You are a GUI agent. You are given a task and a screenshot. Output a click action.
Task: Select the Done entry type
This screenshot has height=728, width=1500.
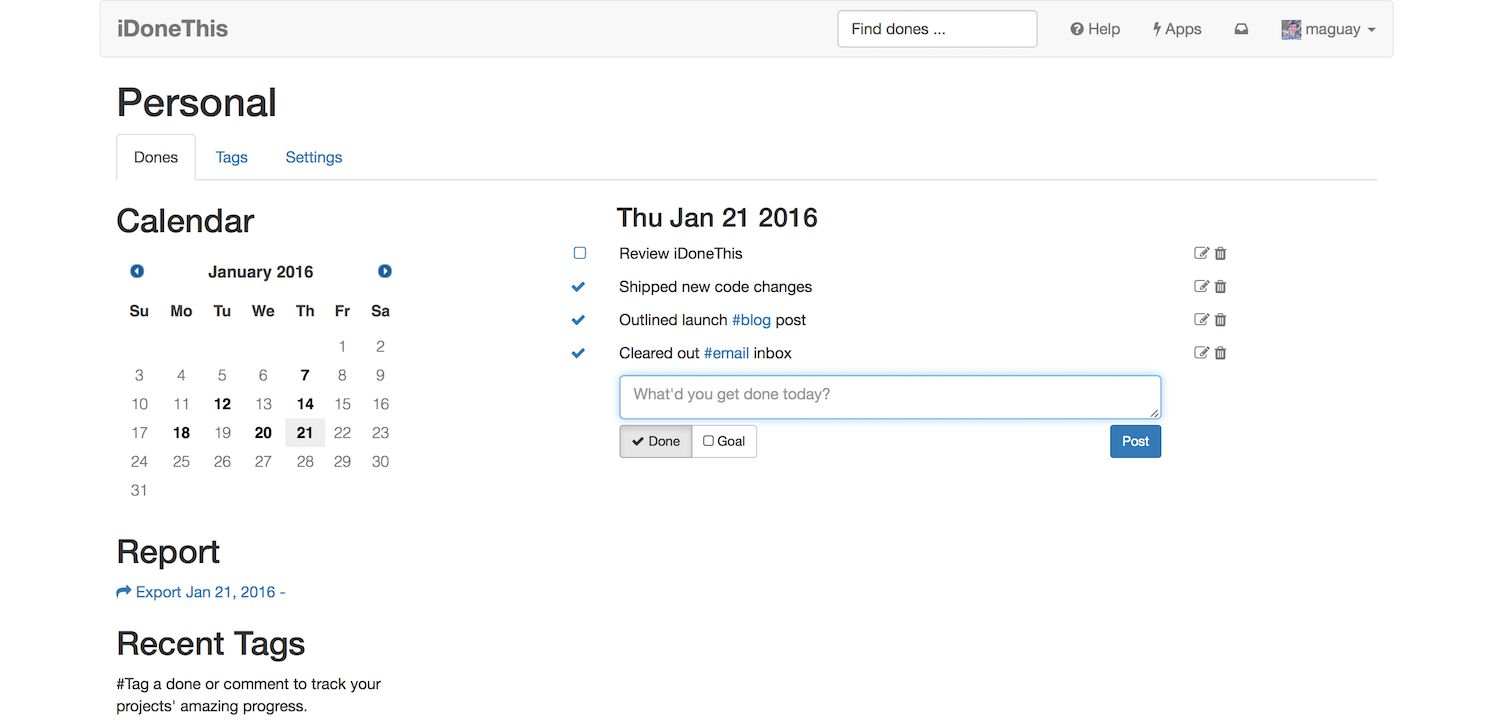(x=656, y=441)
